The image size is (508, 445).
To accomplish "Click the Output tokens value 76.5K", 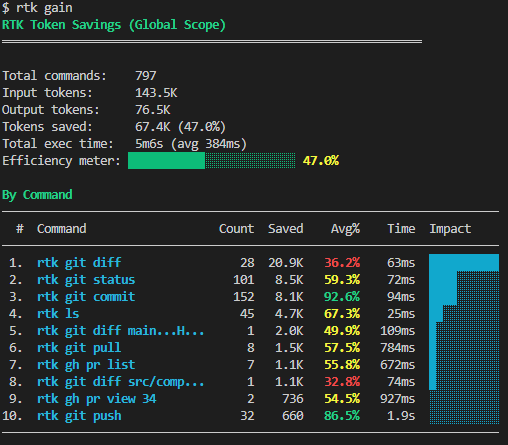I will pos(153,110).
